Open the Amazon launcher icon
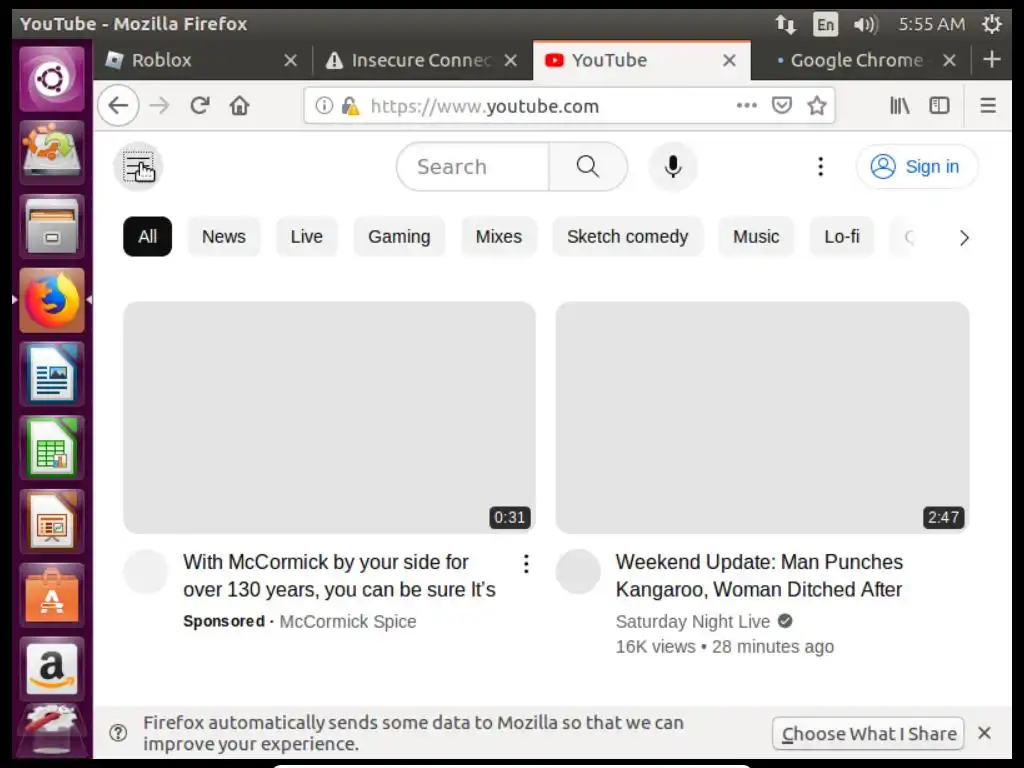 52,669
